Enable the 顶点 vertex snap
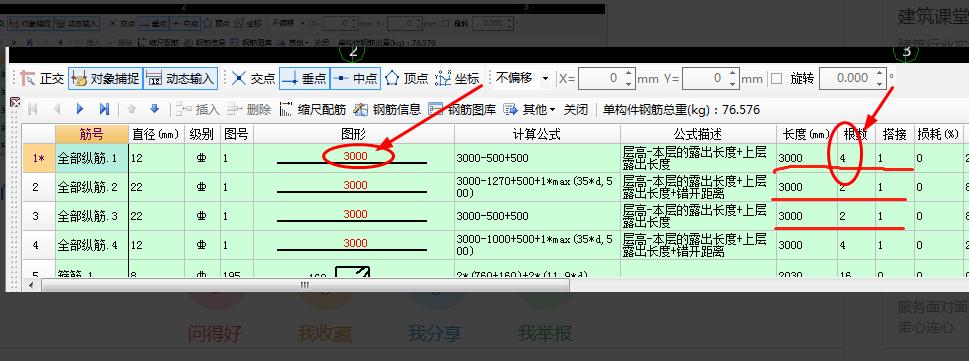The height and width of the screenshot is (361, 969). 407,79
